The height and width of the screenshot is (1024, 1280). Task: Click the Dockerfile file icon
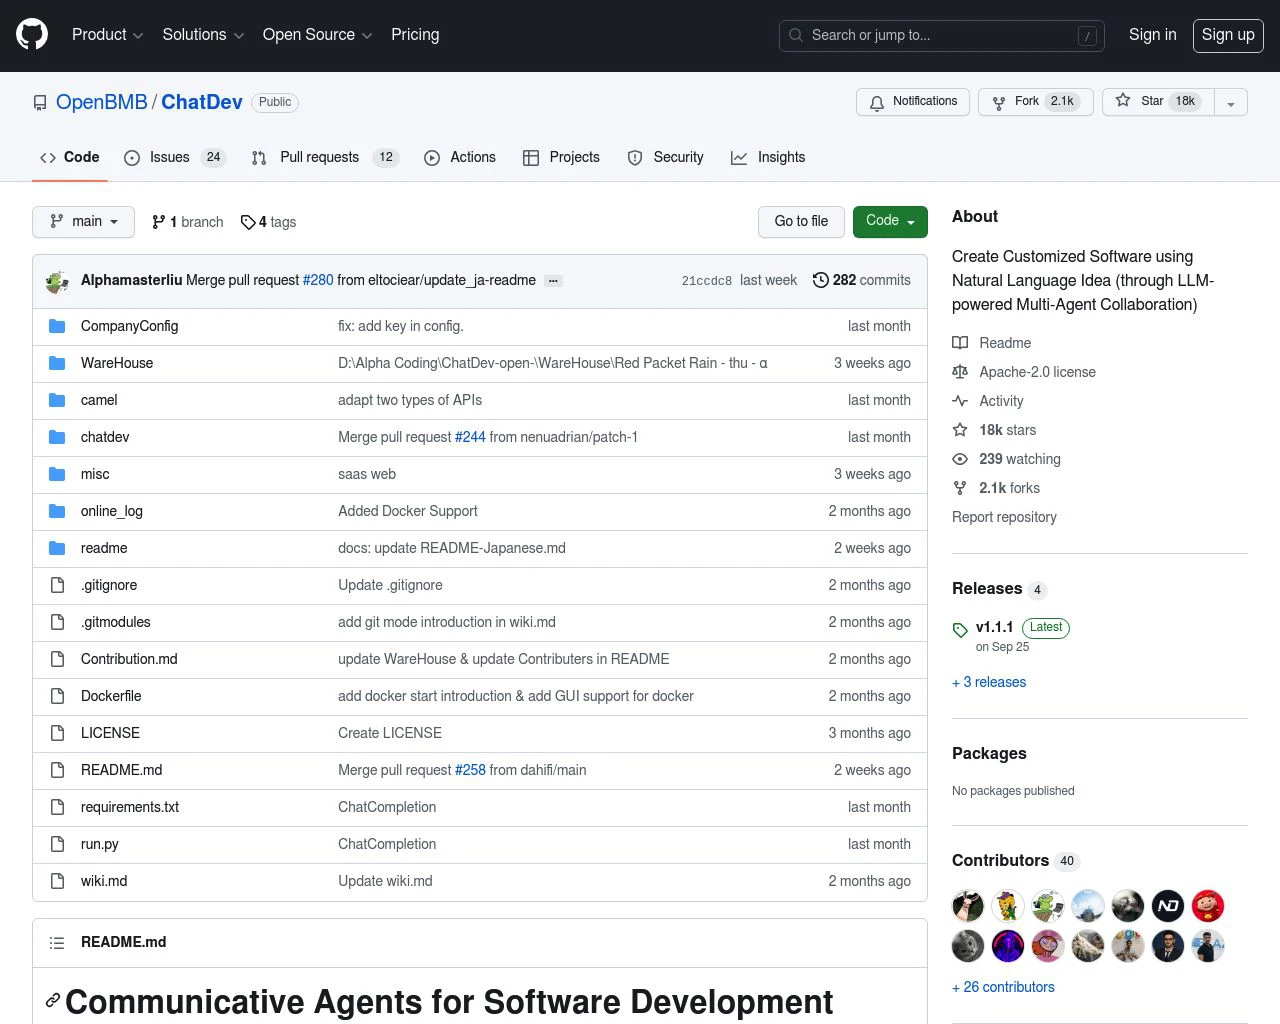57,696
